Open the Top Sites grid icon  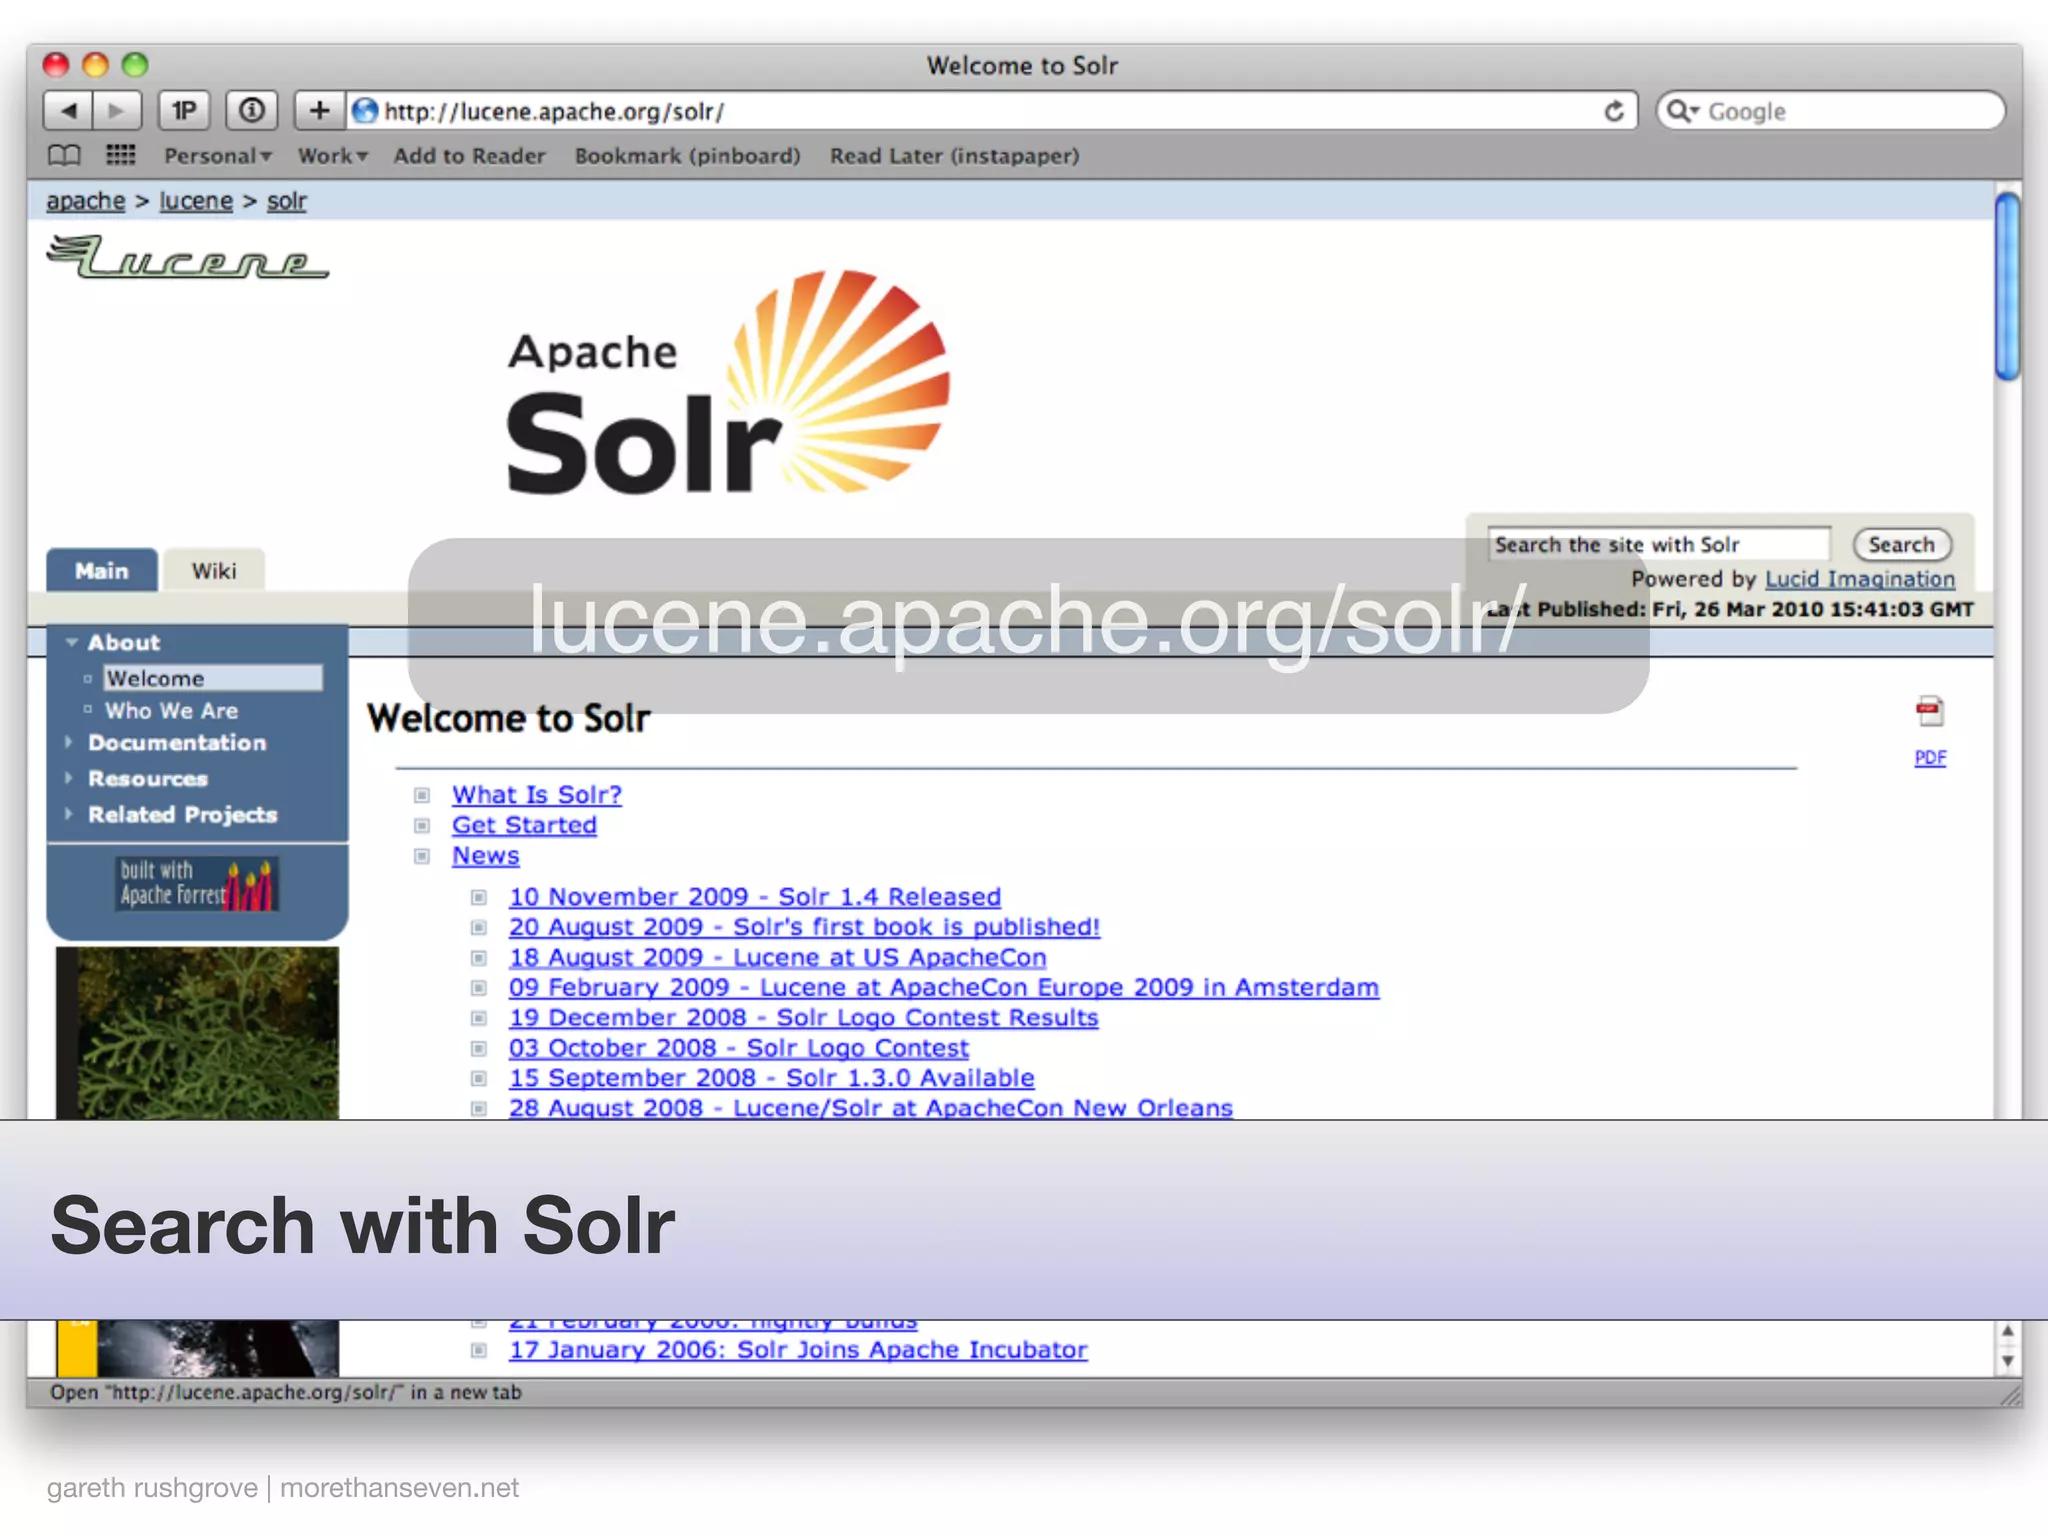[x=121, y=155]
